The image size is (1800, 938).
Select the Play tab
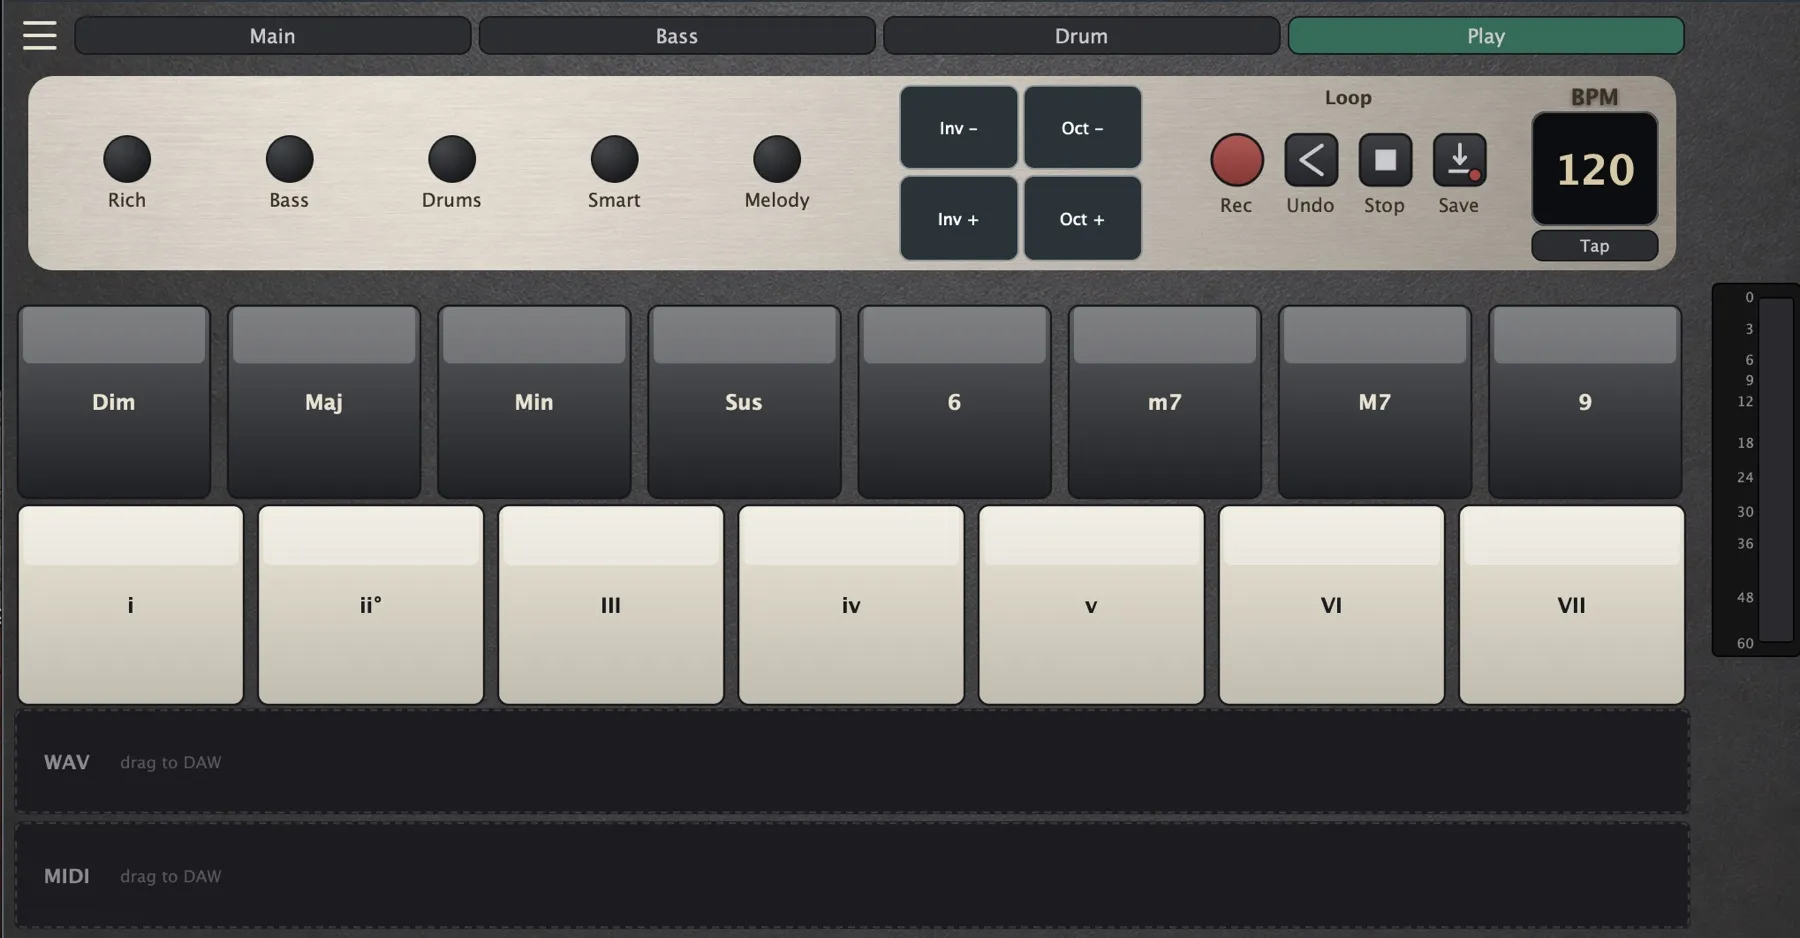(1485, 36)
